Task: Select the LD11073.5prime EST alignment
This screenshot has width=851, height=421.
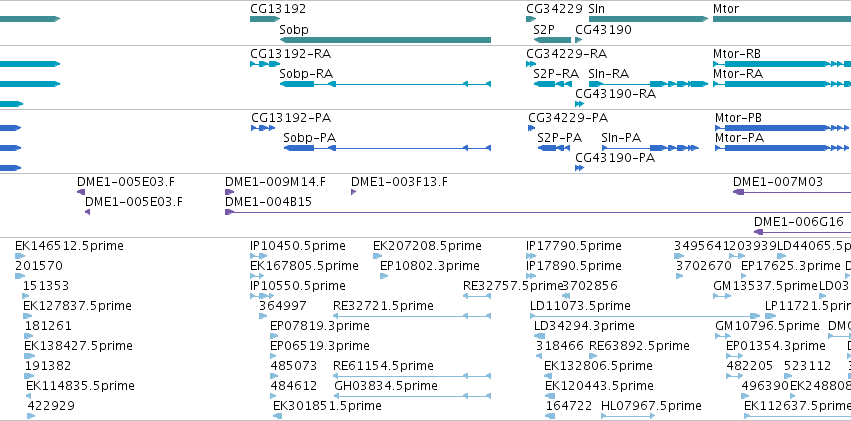Action: click(x=645, y=316)
